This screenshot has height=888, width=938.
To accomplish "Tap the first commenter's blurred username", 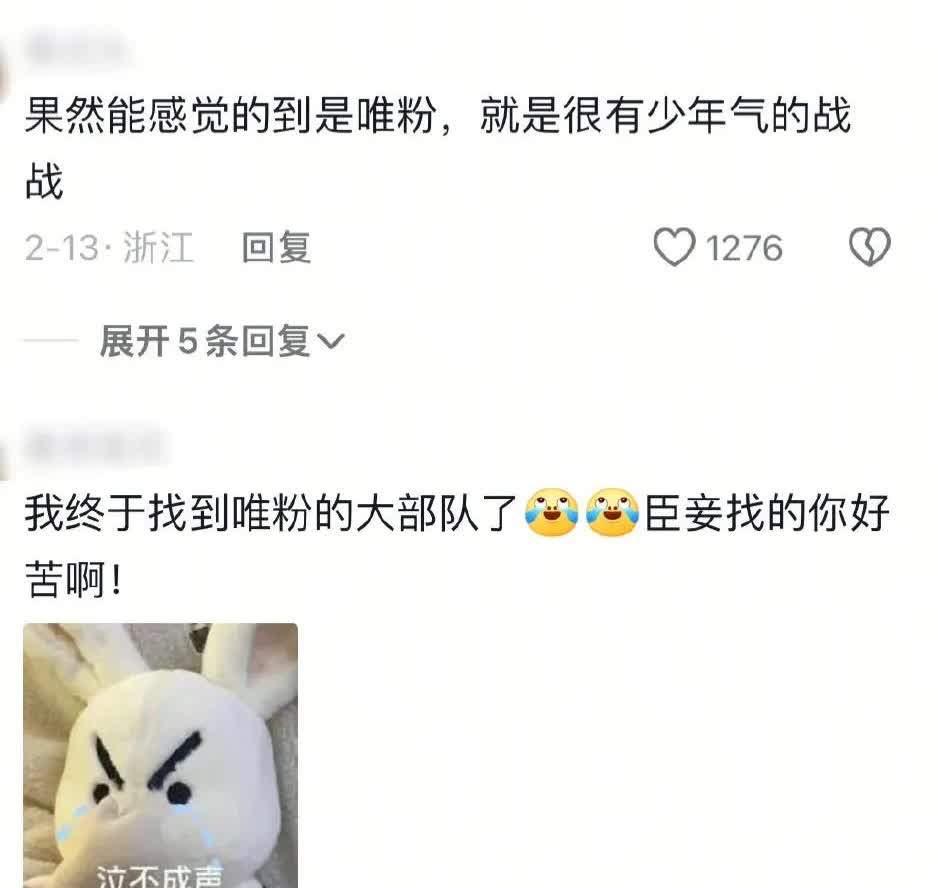I will (78, 50).
